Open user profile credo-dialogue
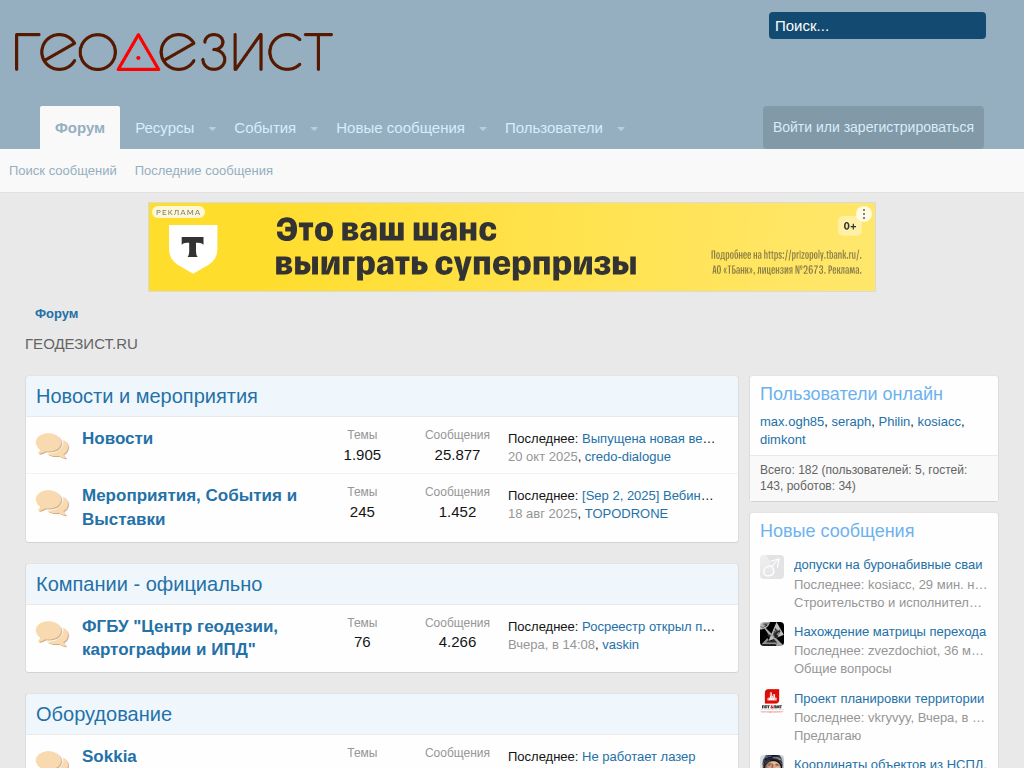 tap(628, 457)
